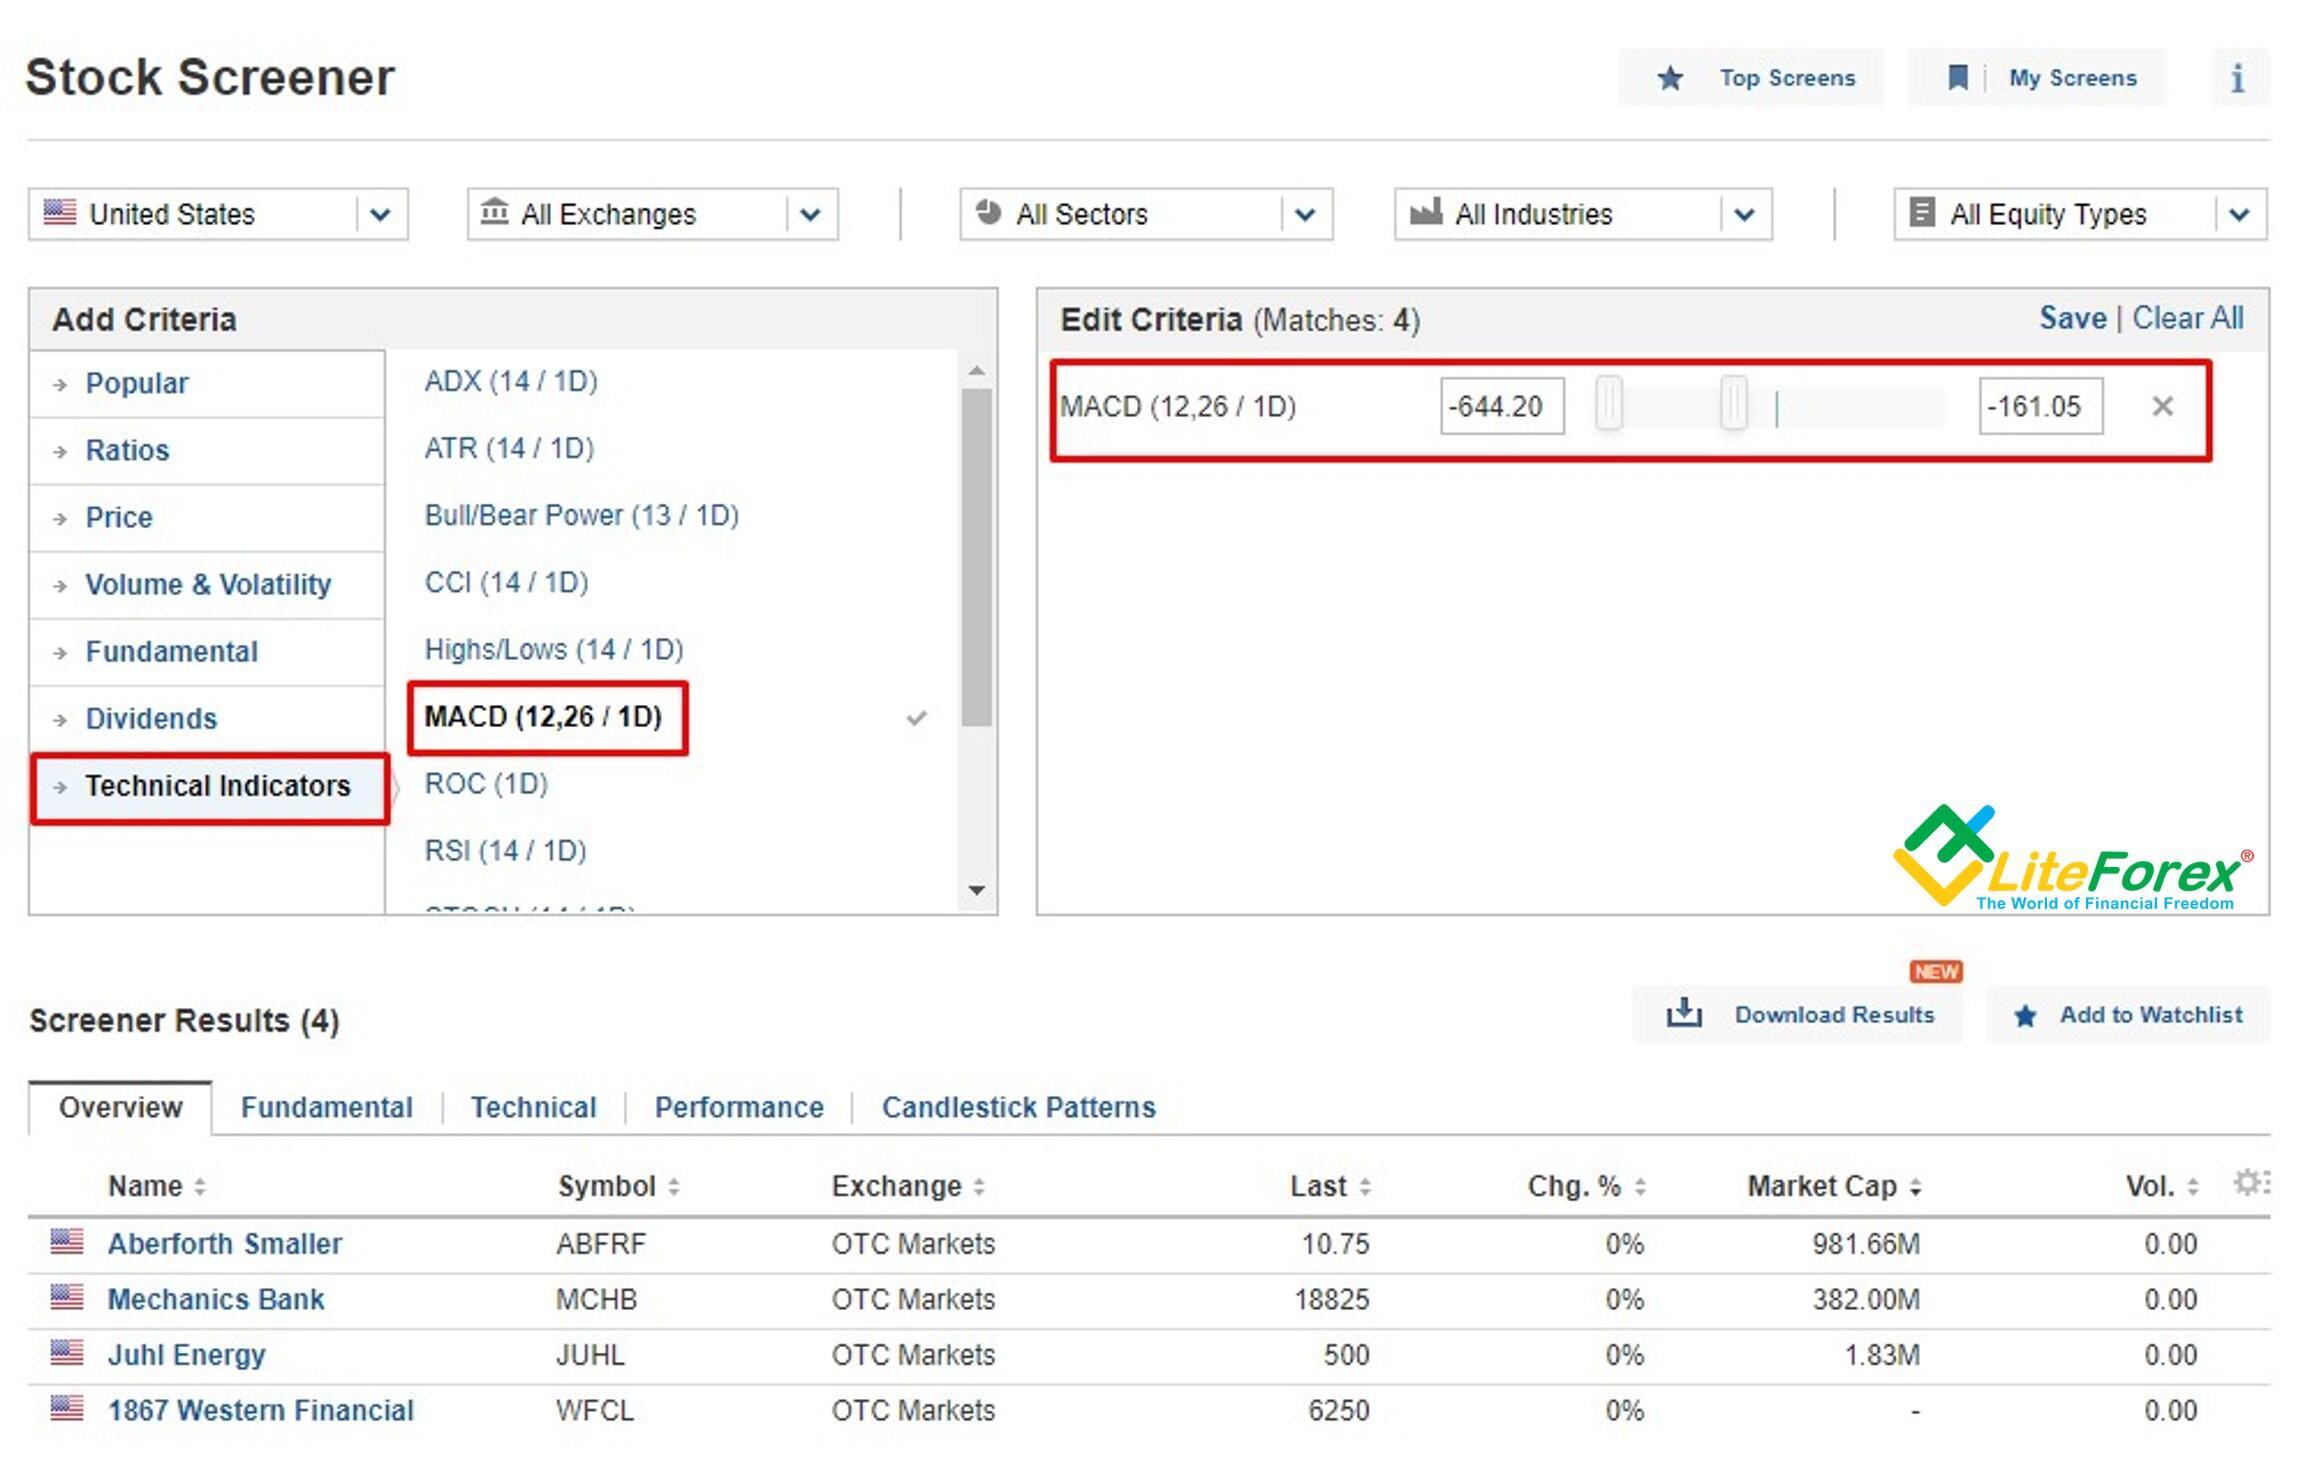This screenshot has height=1476, width=2303.
Task: Clear All edit criteria
Action: [2188, 318]
